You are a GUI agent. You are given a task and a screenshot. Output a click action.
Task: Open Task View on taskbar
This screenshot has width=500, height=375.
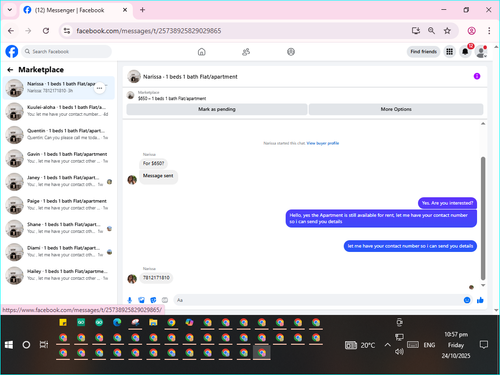(44, 345)
